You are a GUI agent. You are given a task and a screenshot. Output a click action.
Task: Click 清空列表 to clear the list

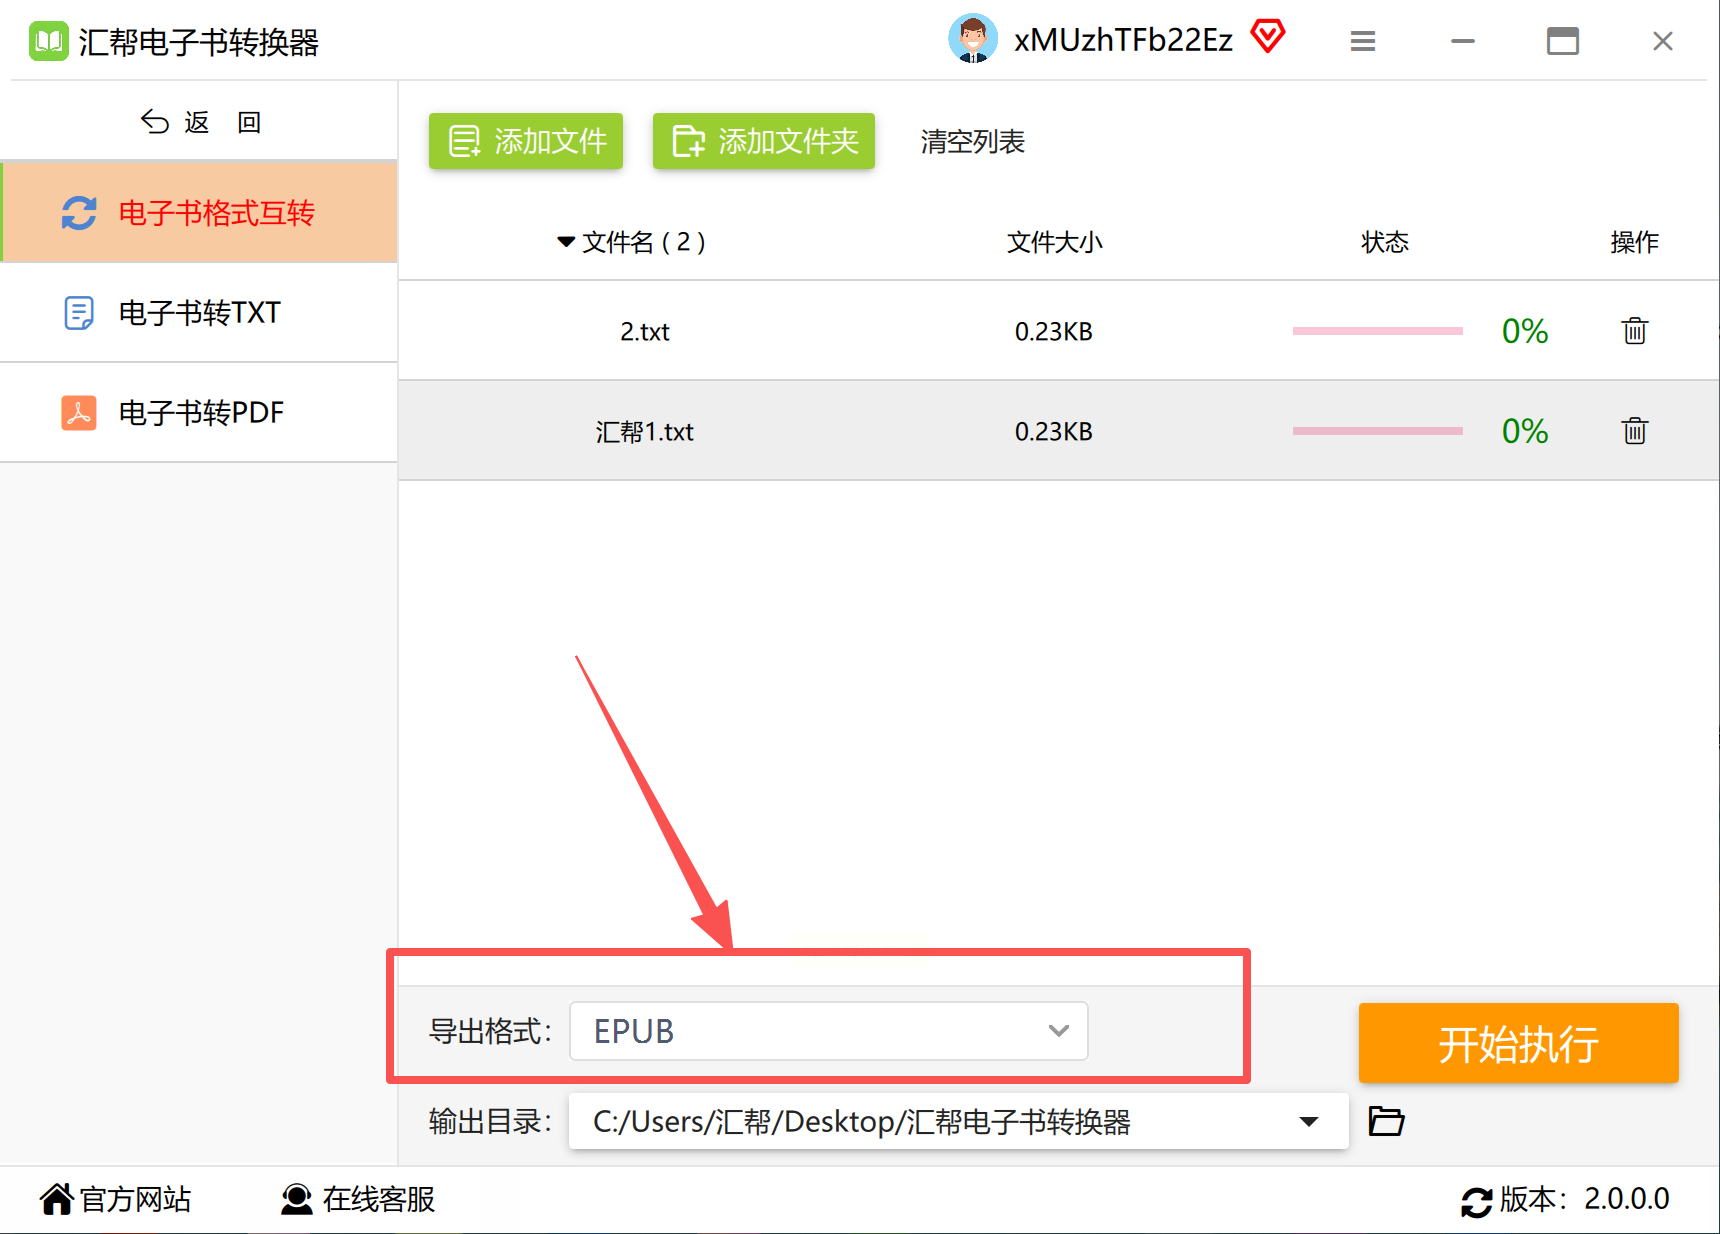point(973,141)
